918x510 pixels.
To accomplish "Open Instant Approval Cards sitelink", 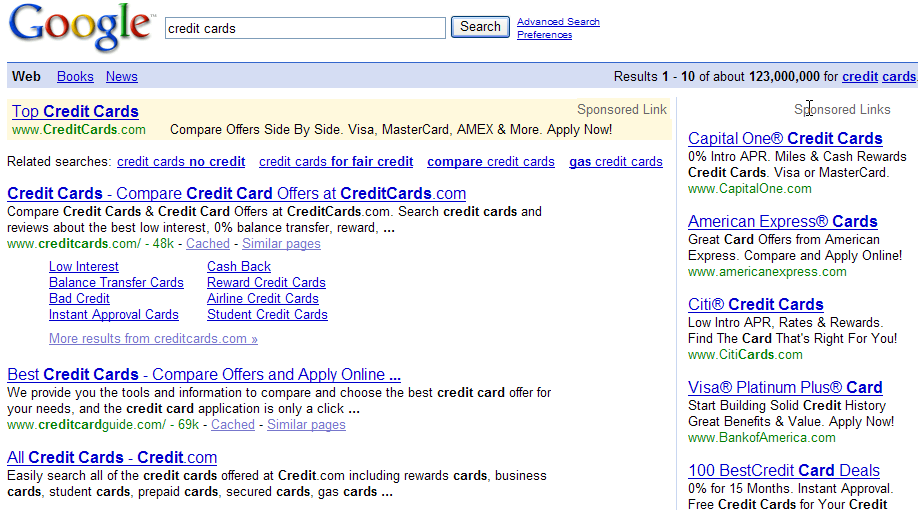I will [114, 314].
